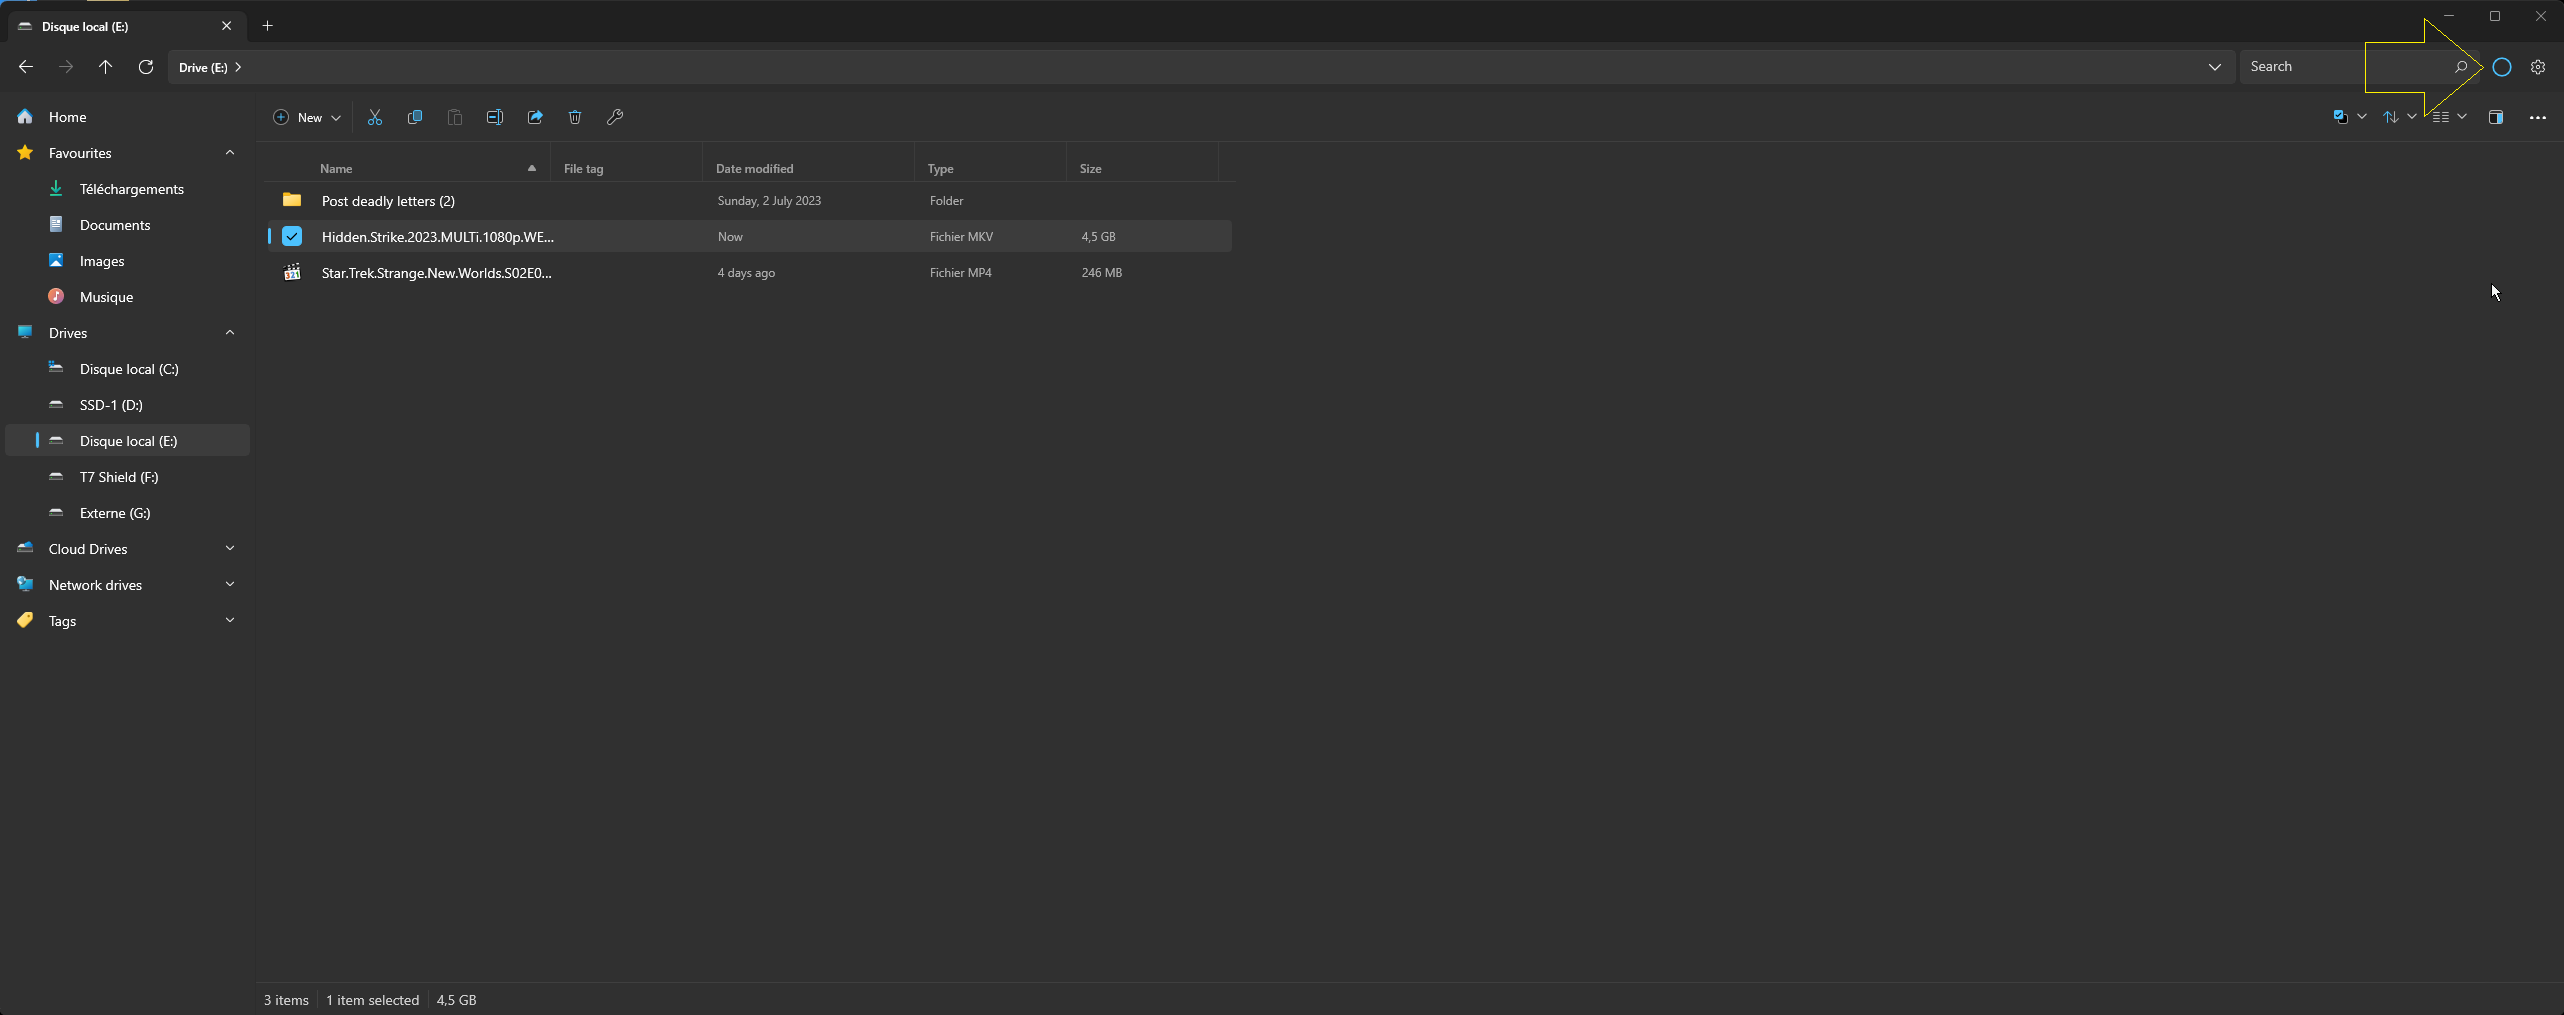Delete file using the trash icon
This screenshot has height=1015, width=2564.
click(x=574, y=117)
